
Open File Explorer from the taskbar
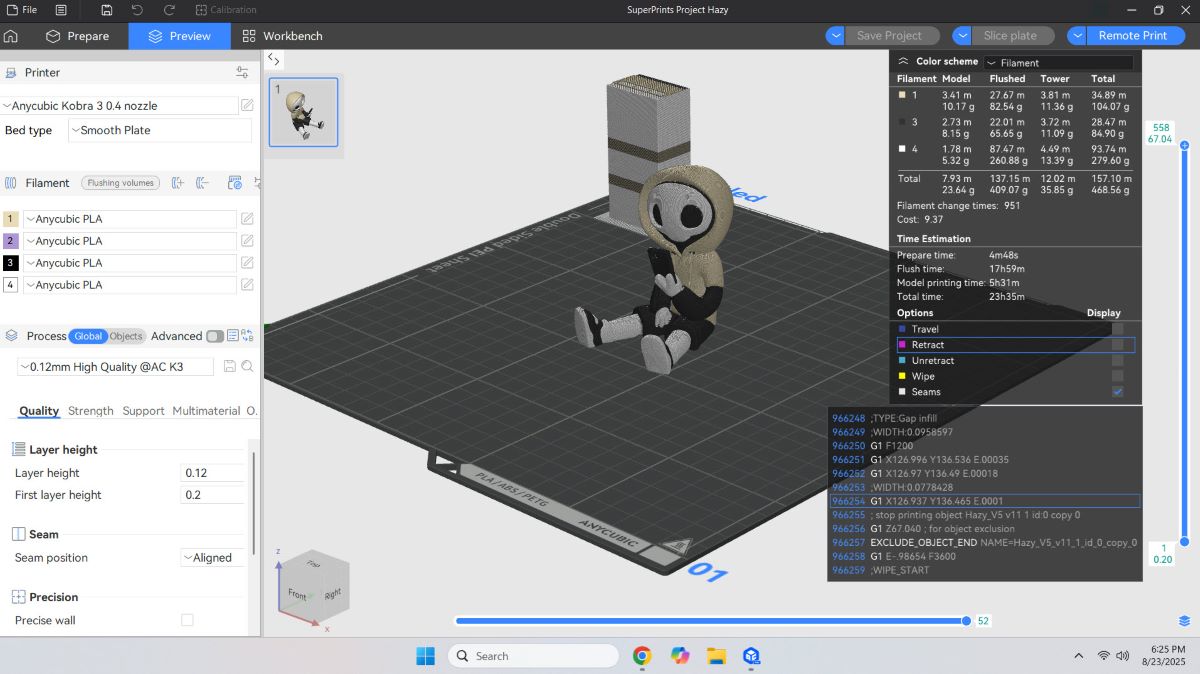716,656
